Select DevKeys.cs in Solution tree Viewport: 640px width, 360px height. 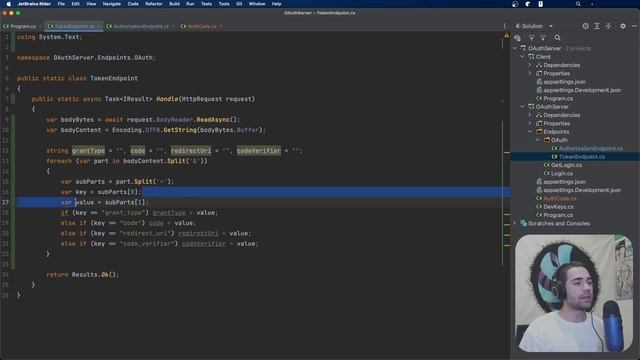[x=558, y=207]
